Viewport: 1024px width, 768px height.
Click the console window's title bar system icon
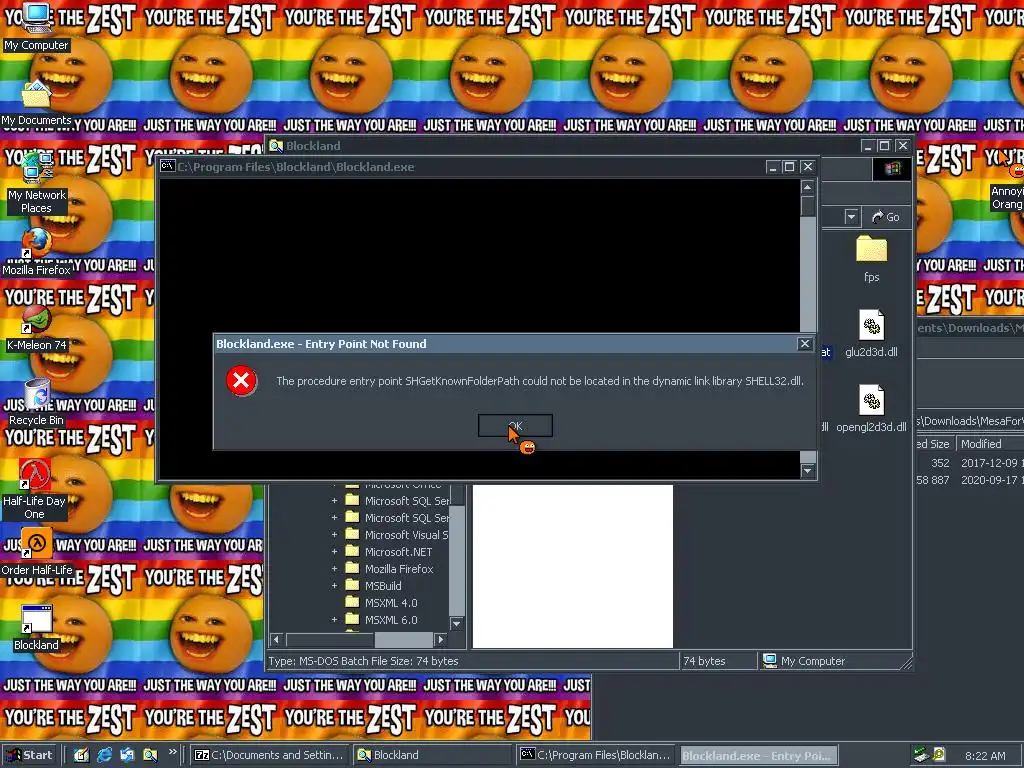point(168,167)
